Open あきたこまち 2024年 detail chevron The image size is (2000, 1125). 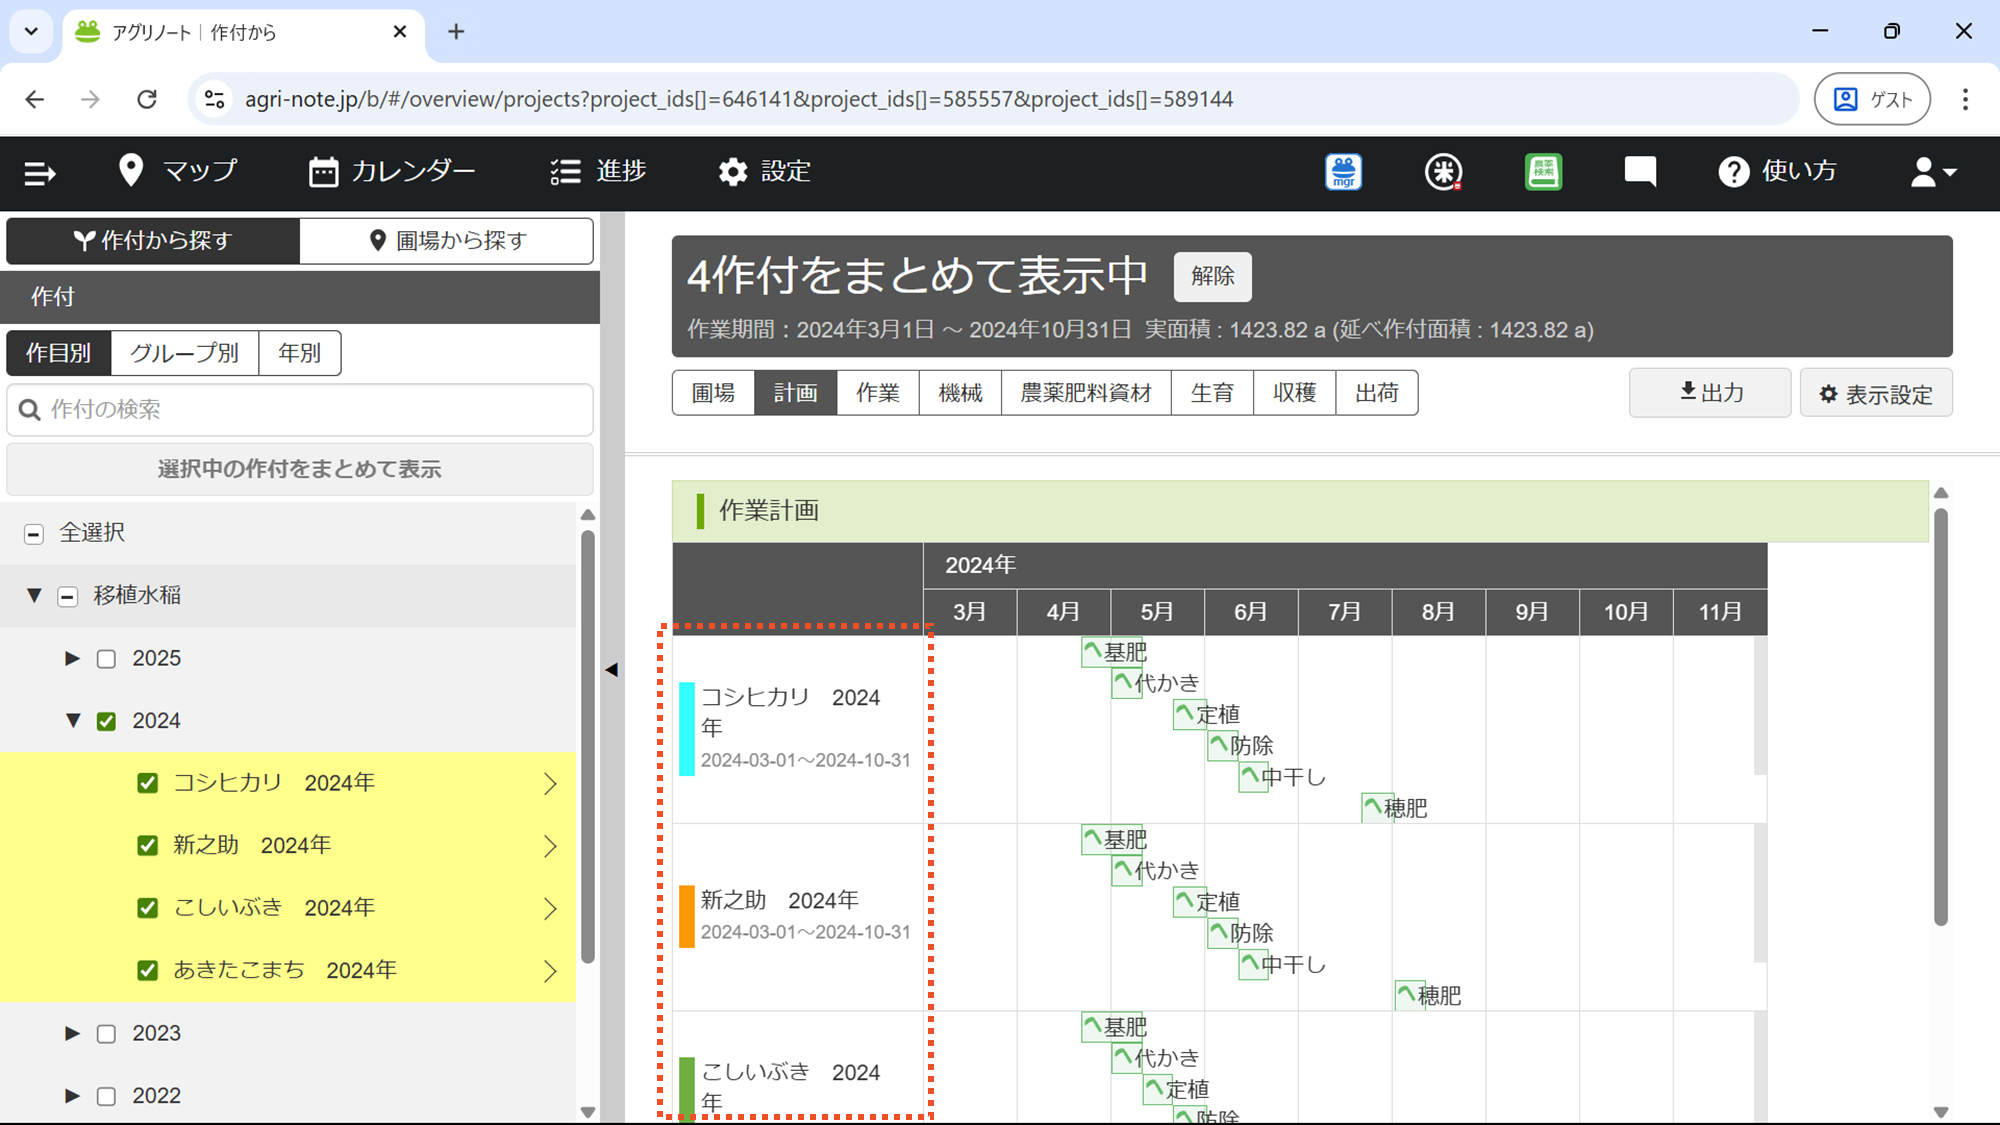[550, 970]
